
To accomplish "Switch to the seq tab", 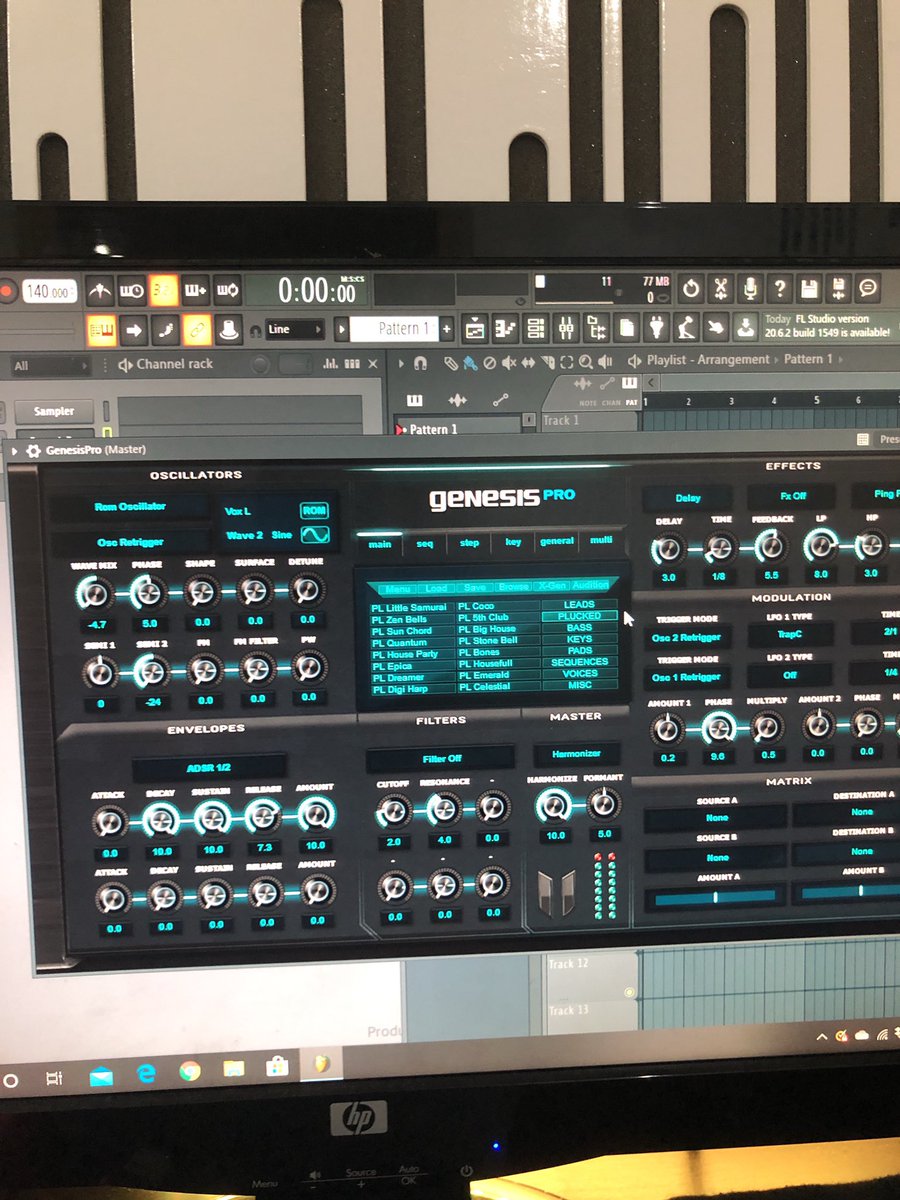I will click(425, 543).
